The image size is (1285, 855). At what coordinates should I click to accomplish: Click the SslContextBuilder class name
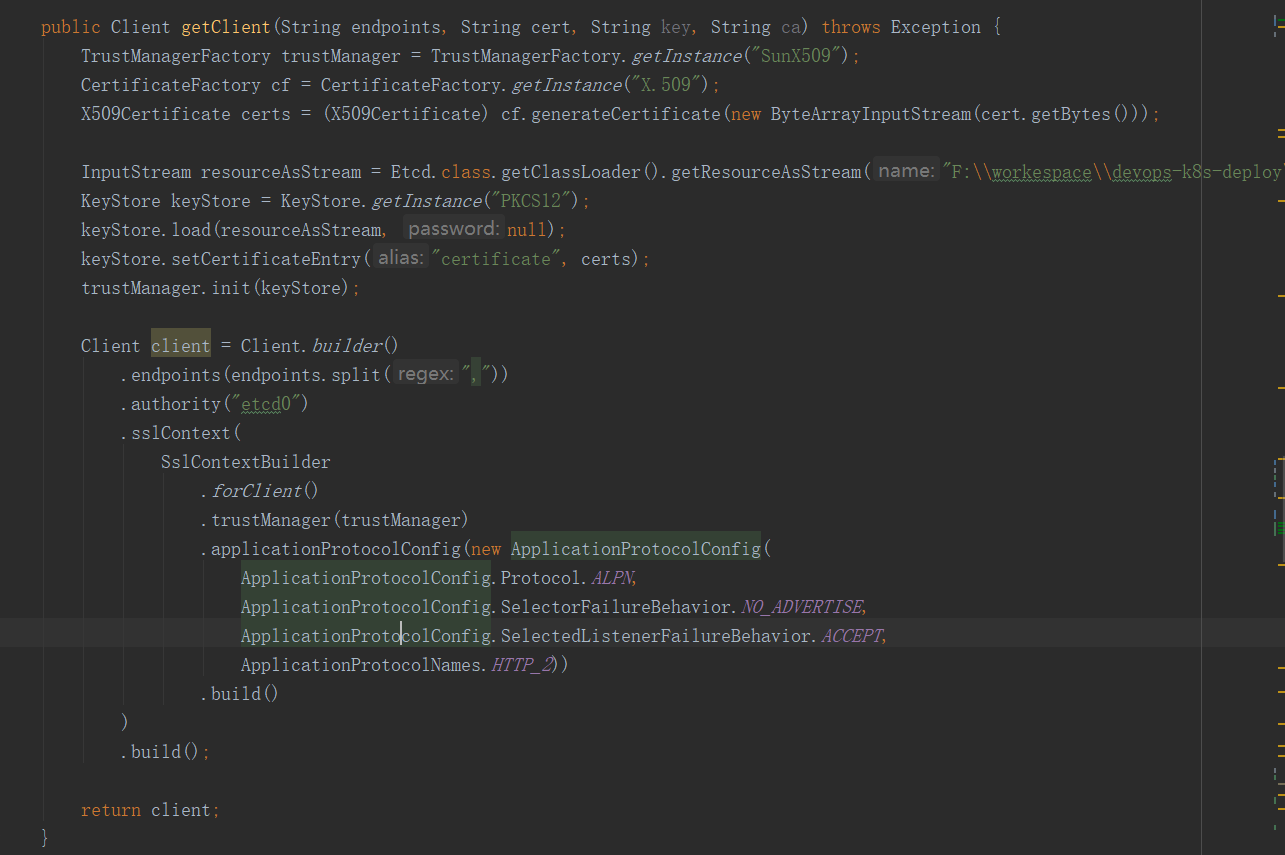pyautogui.click(x=246, y=462)
